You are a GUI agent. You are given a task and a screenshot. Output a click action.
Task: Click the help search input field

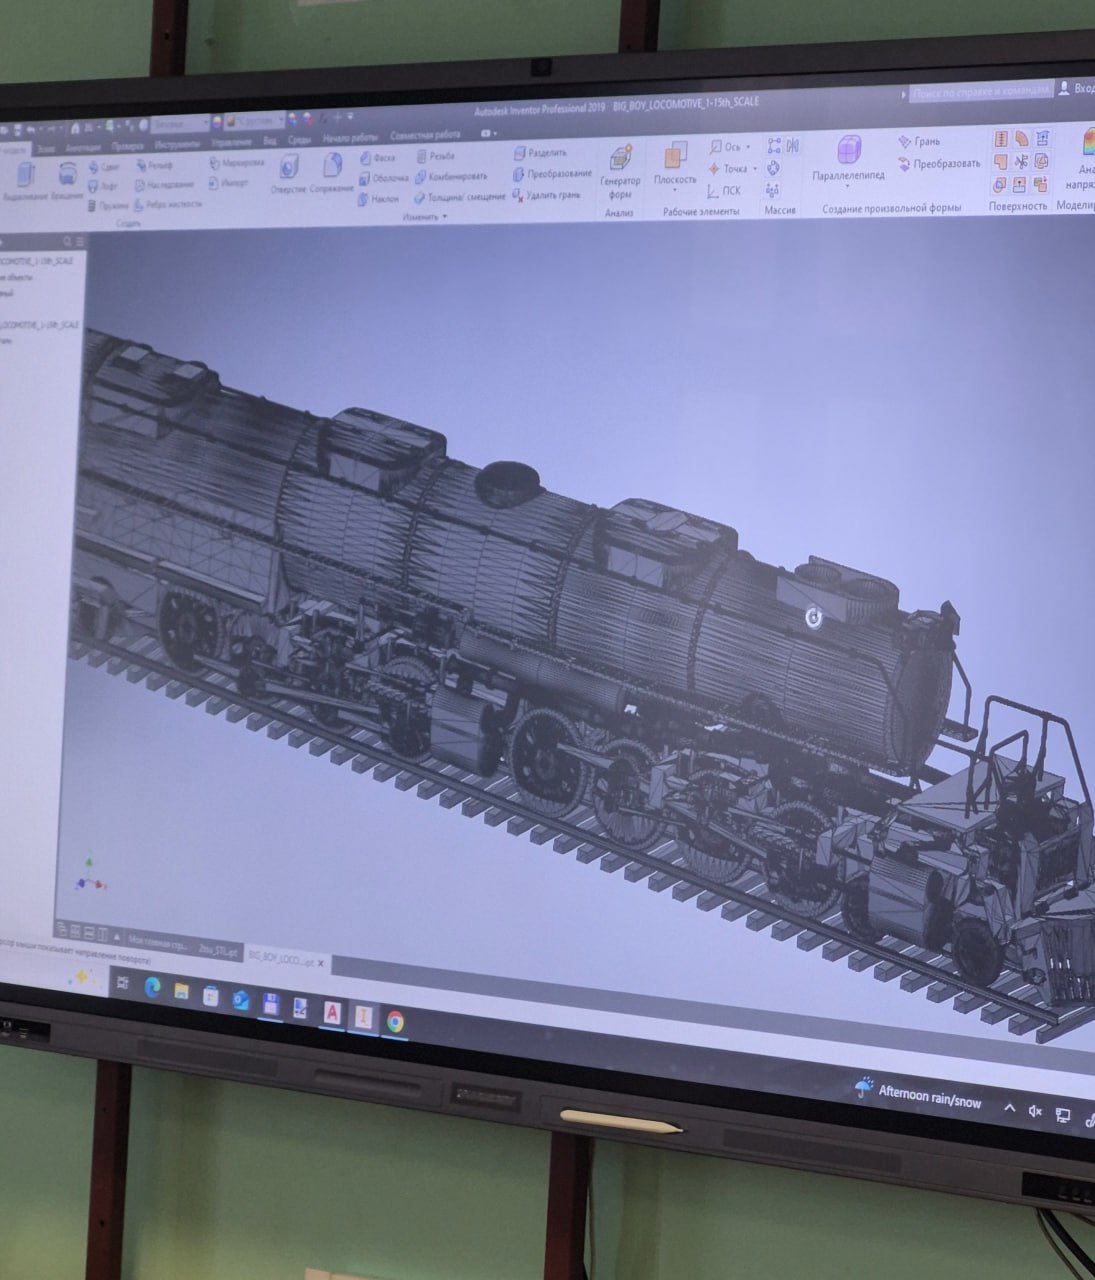980,92
